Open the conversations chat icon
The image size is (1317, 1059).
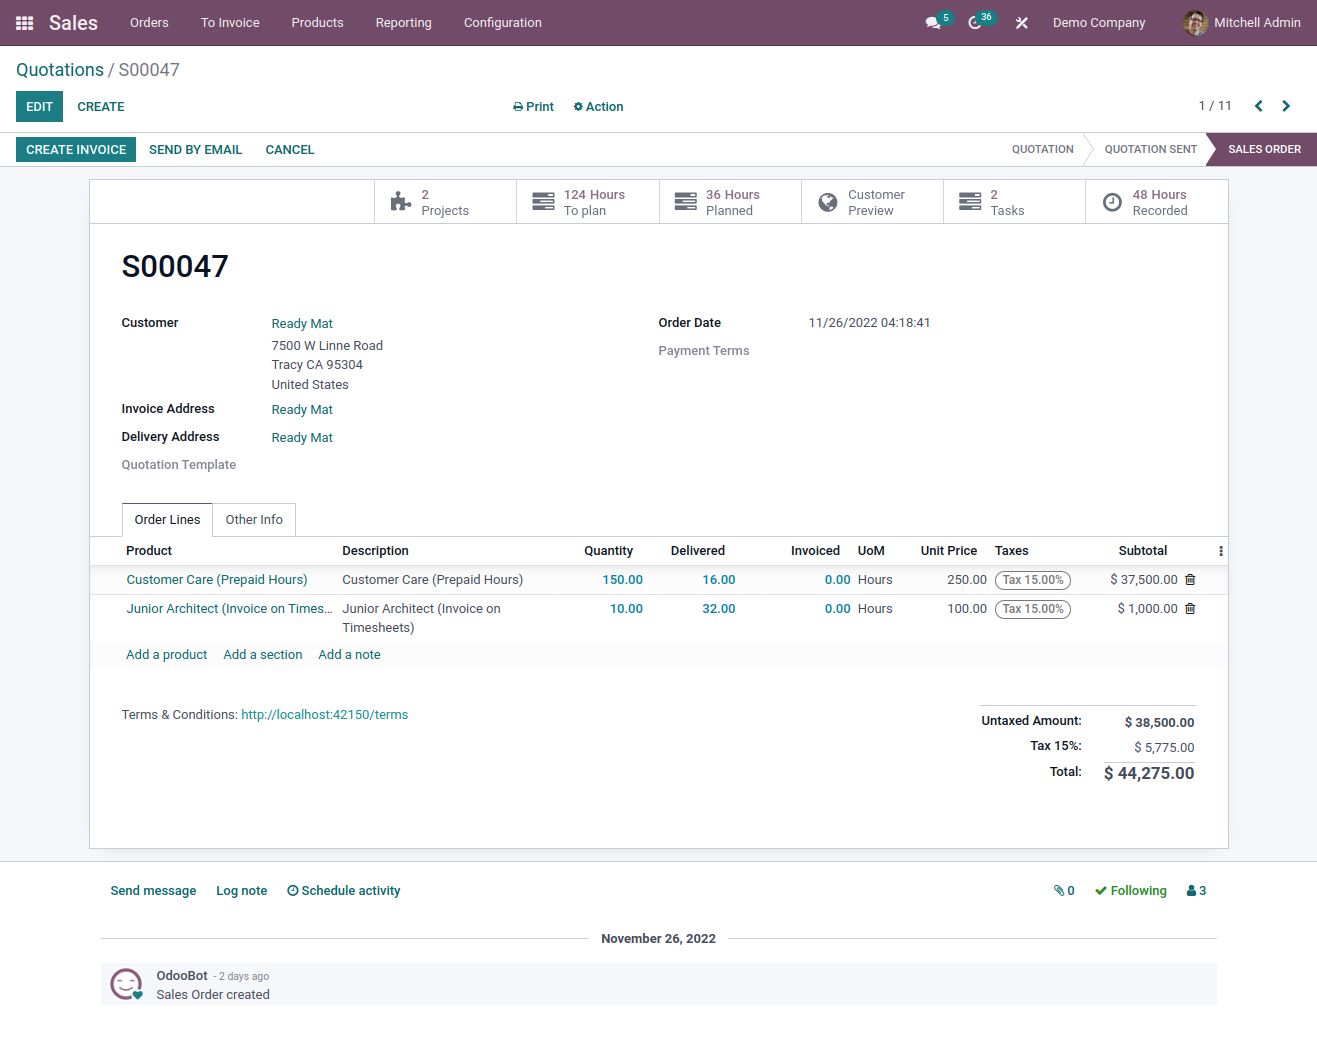[933, 23]
